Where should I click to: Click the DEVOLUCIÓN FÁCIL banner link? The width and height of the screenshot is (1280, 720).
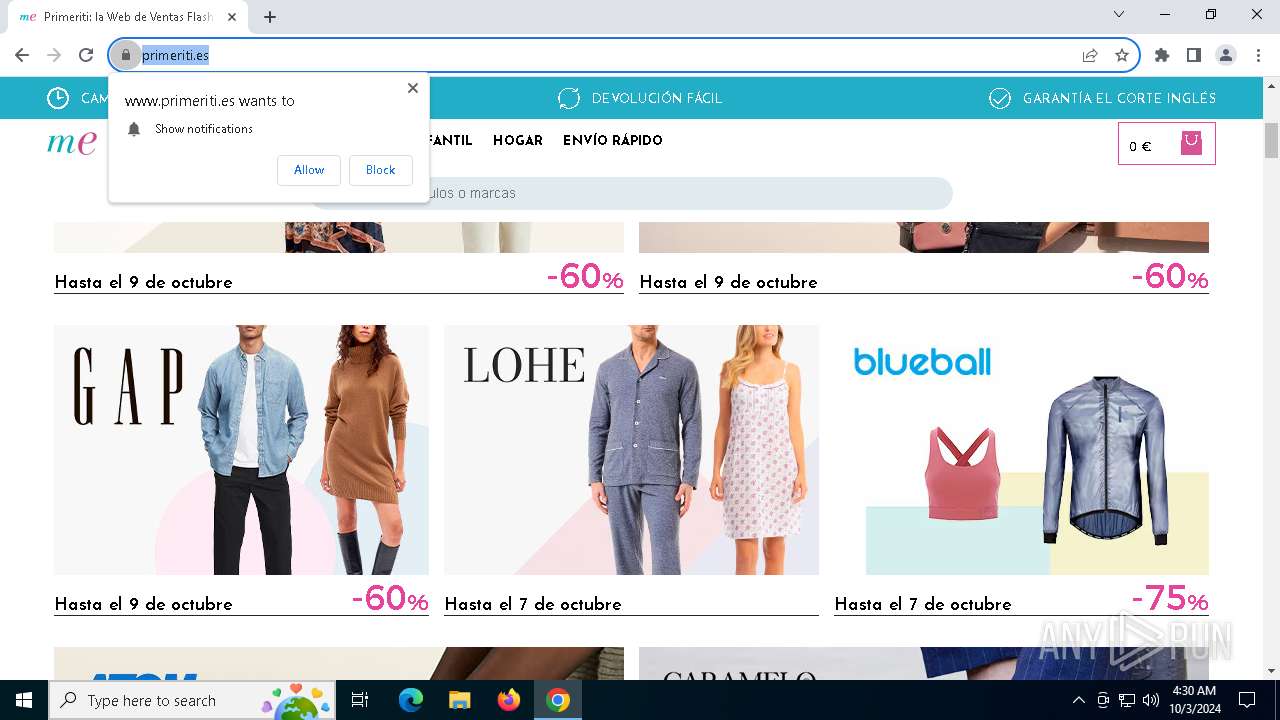click(656, 98)
